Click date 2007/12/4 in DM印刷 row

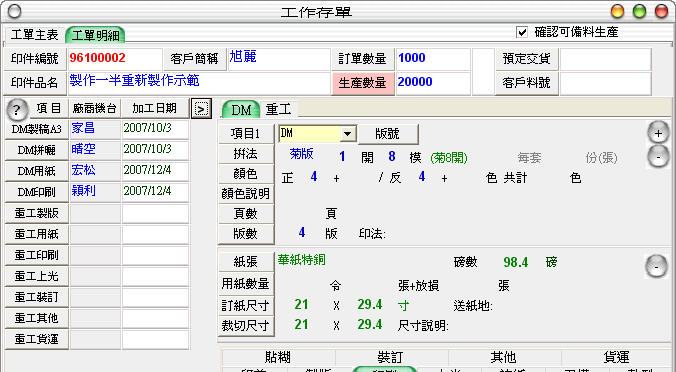[155, 192]
